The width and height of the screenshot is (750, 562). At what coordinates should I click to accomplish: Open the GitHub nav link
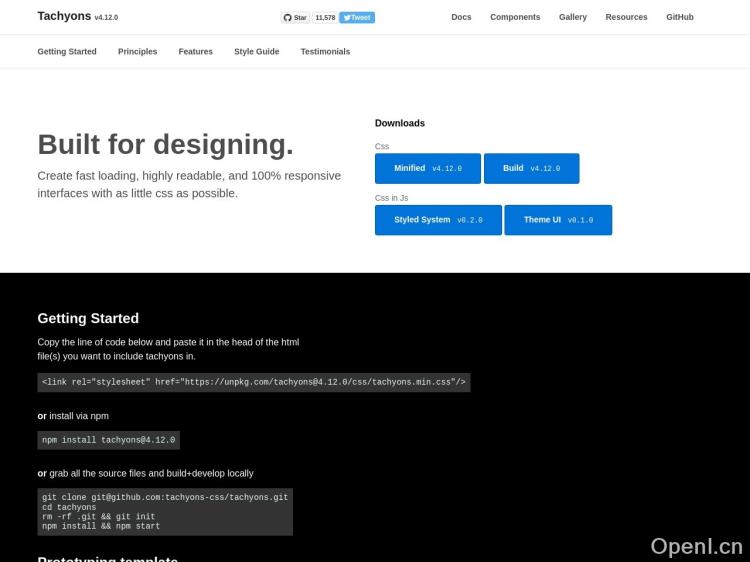click(680, 17)
